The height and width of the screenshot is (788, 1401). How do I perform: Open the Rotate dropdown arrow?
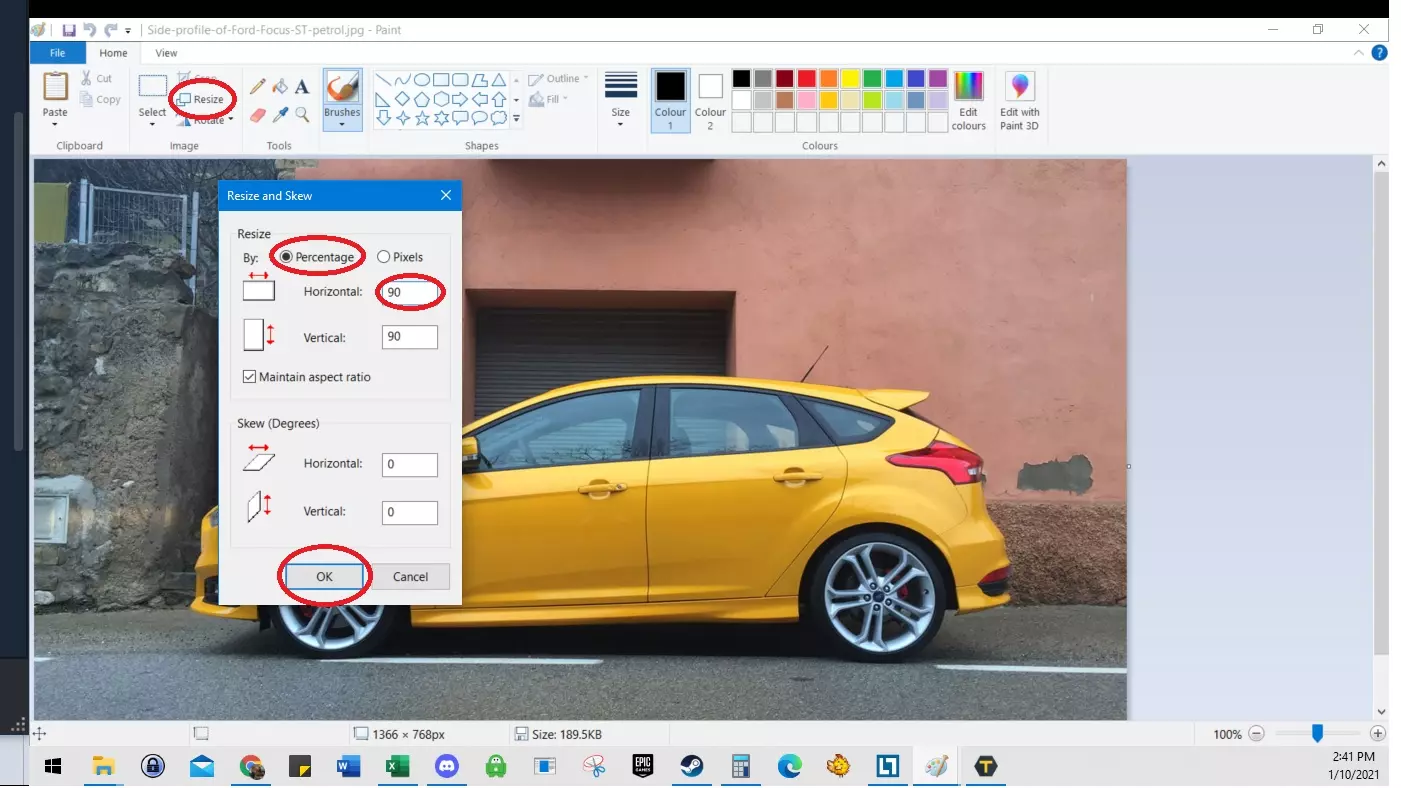point(231,120)
